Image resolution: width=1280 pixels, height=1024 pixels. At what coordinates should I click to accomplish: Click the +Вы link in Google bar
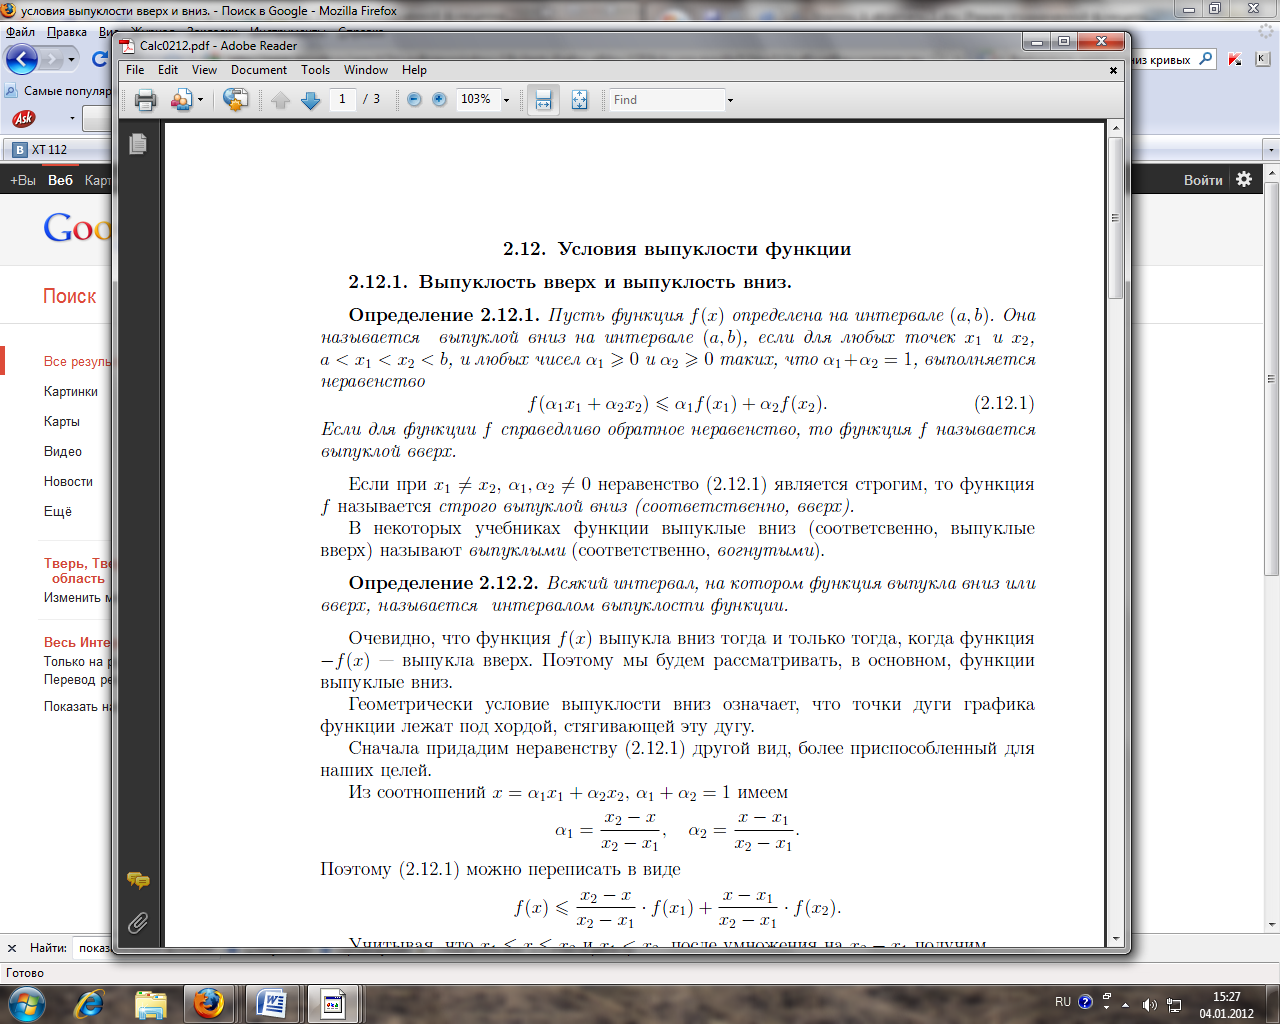pyautogui.click(x=22, y=180)
